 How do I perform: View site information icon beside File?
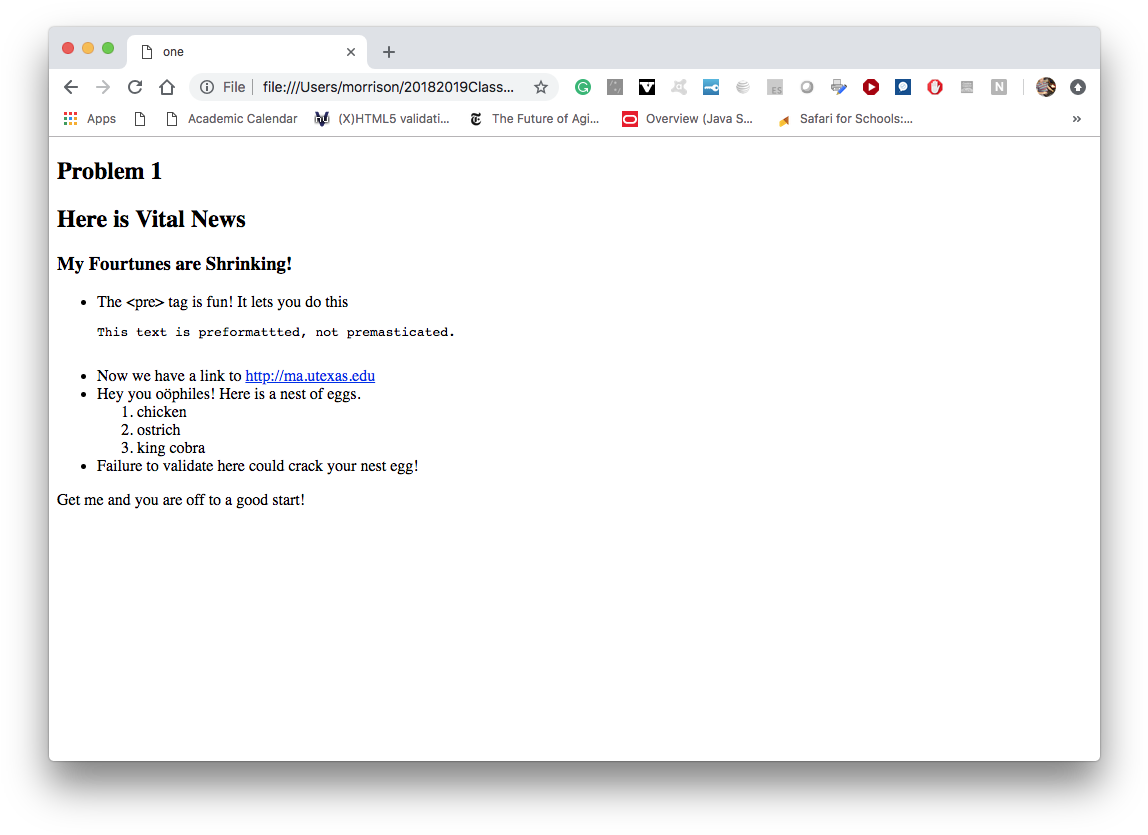point(207,87)
